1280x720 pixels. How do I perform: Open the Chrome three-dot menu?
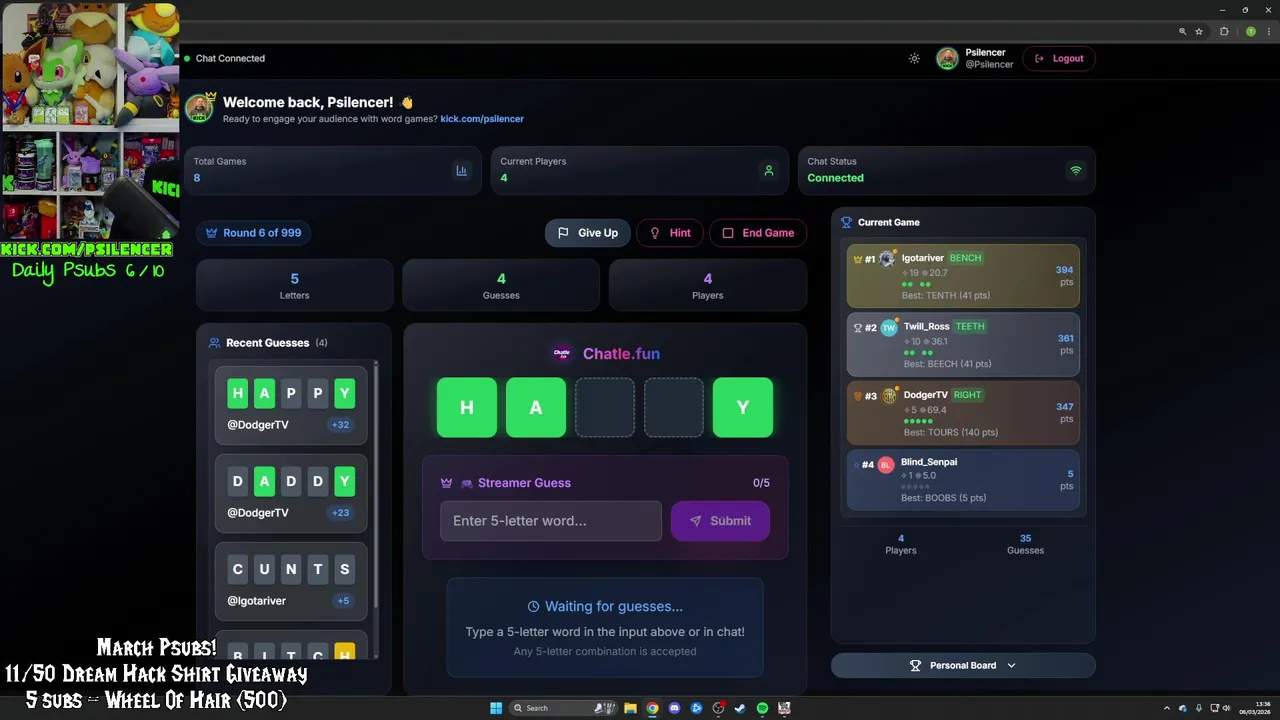[1267, 32]
